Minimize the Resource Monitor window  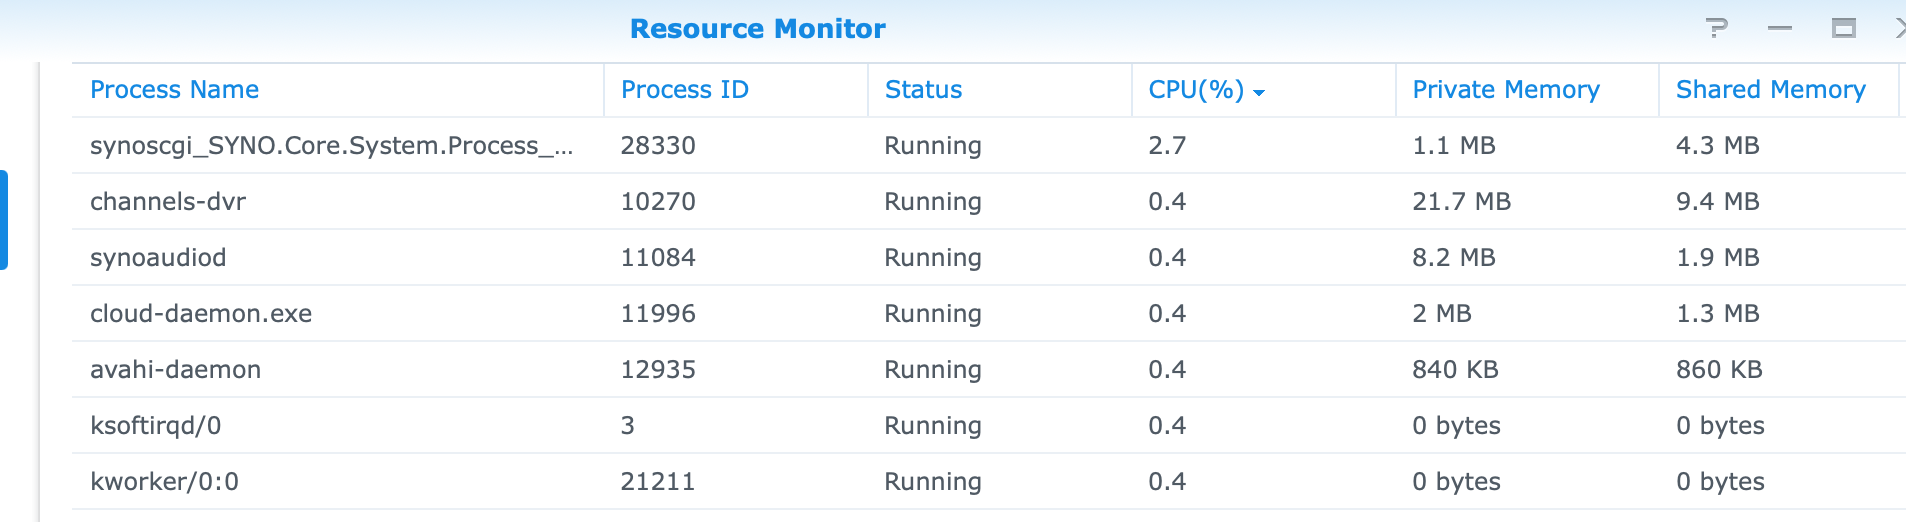coord(1780,29)
